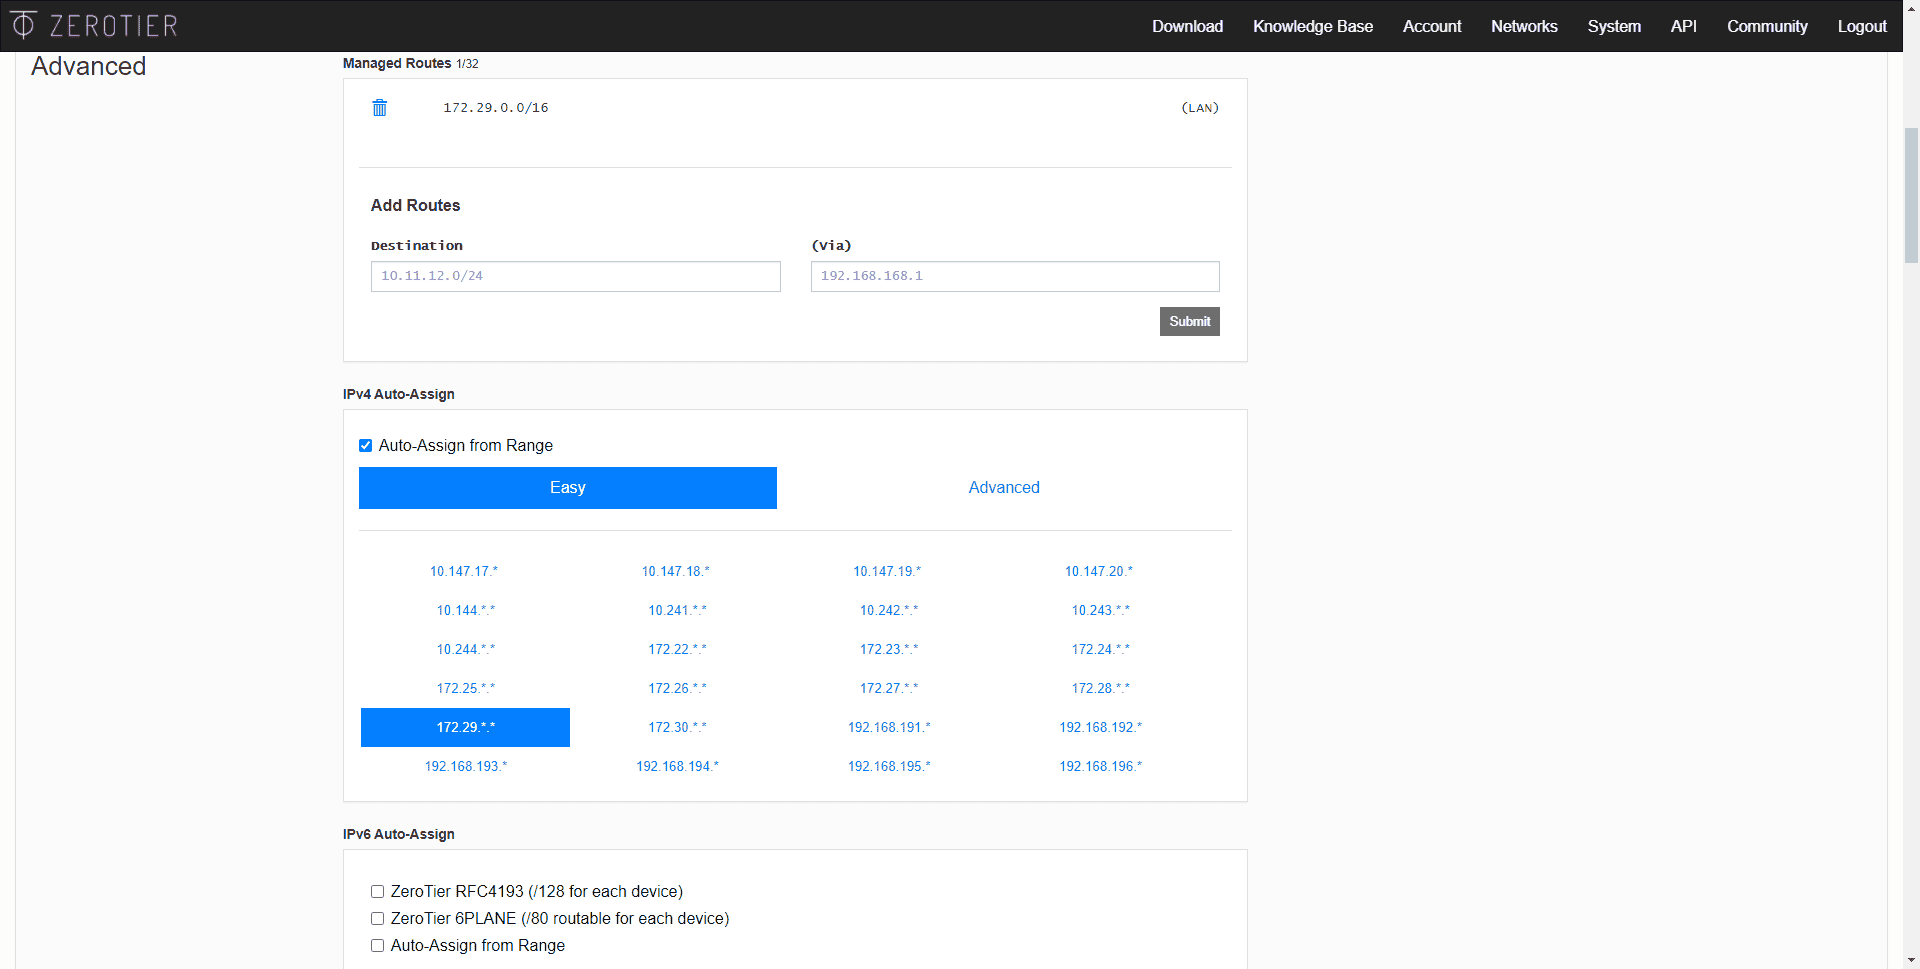Screen dimensions: 1920x969
Task: Focus the (Via) gateway input field
Action: point(1015,276)
